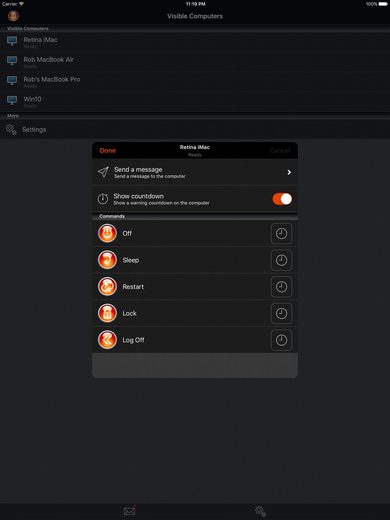Tap the paper plane send message icon
The height and width of the screenshot is (520, 390).
tap(103, 172)
